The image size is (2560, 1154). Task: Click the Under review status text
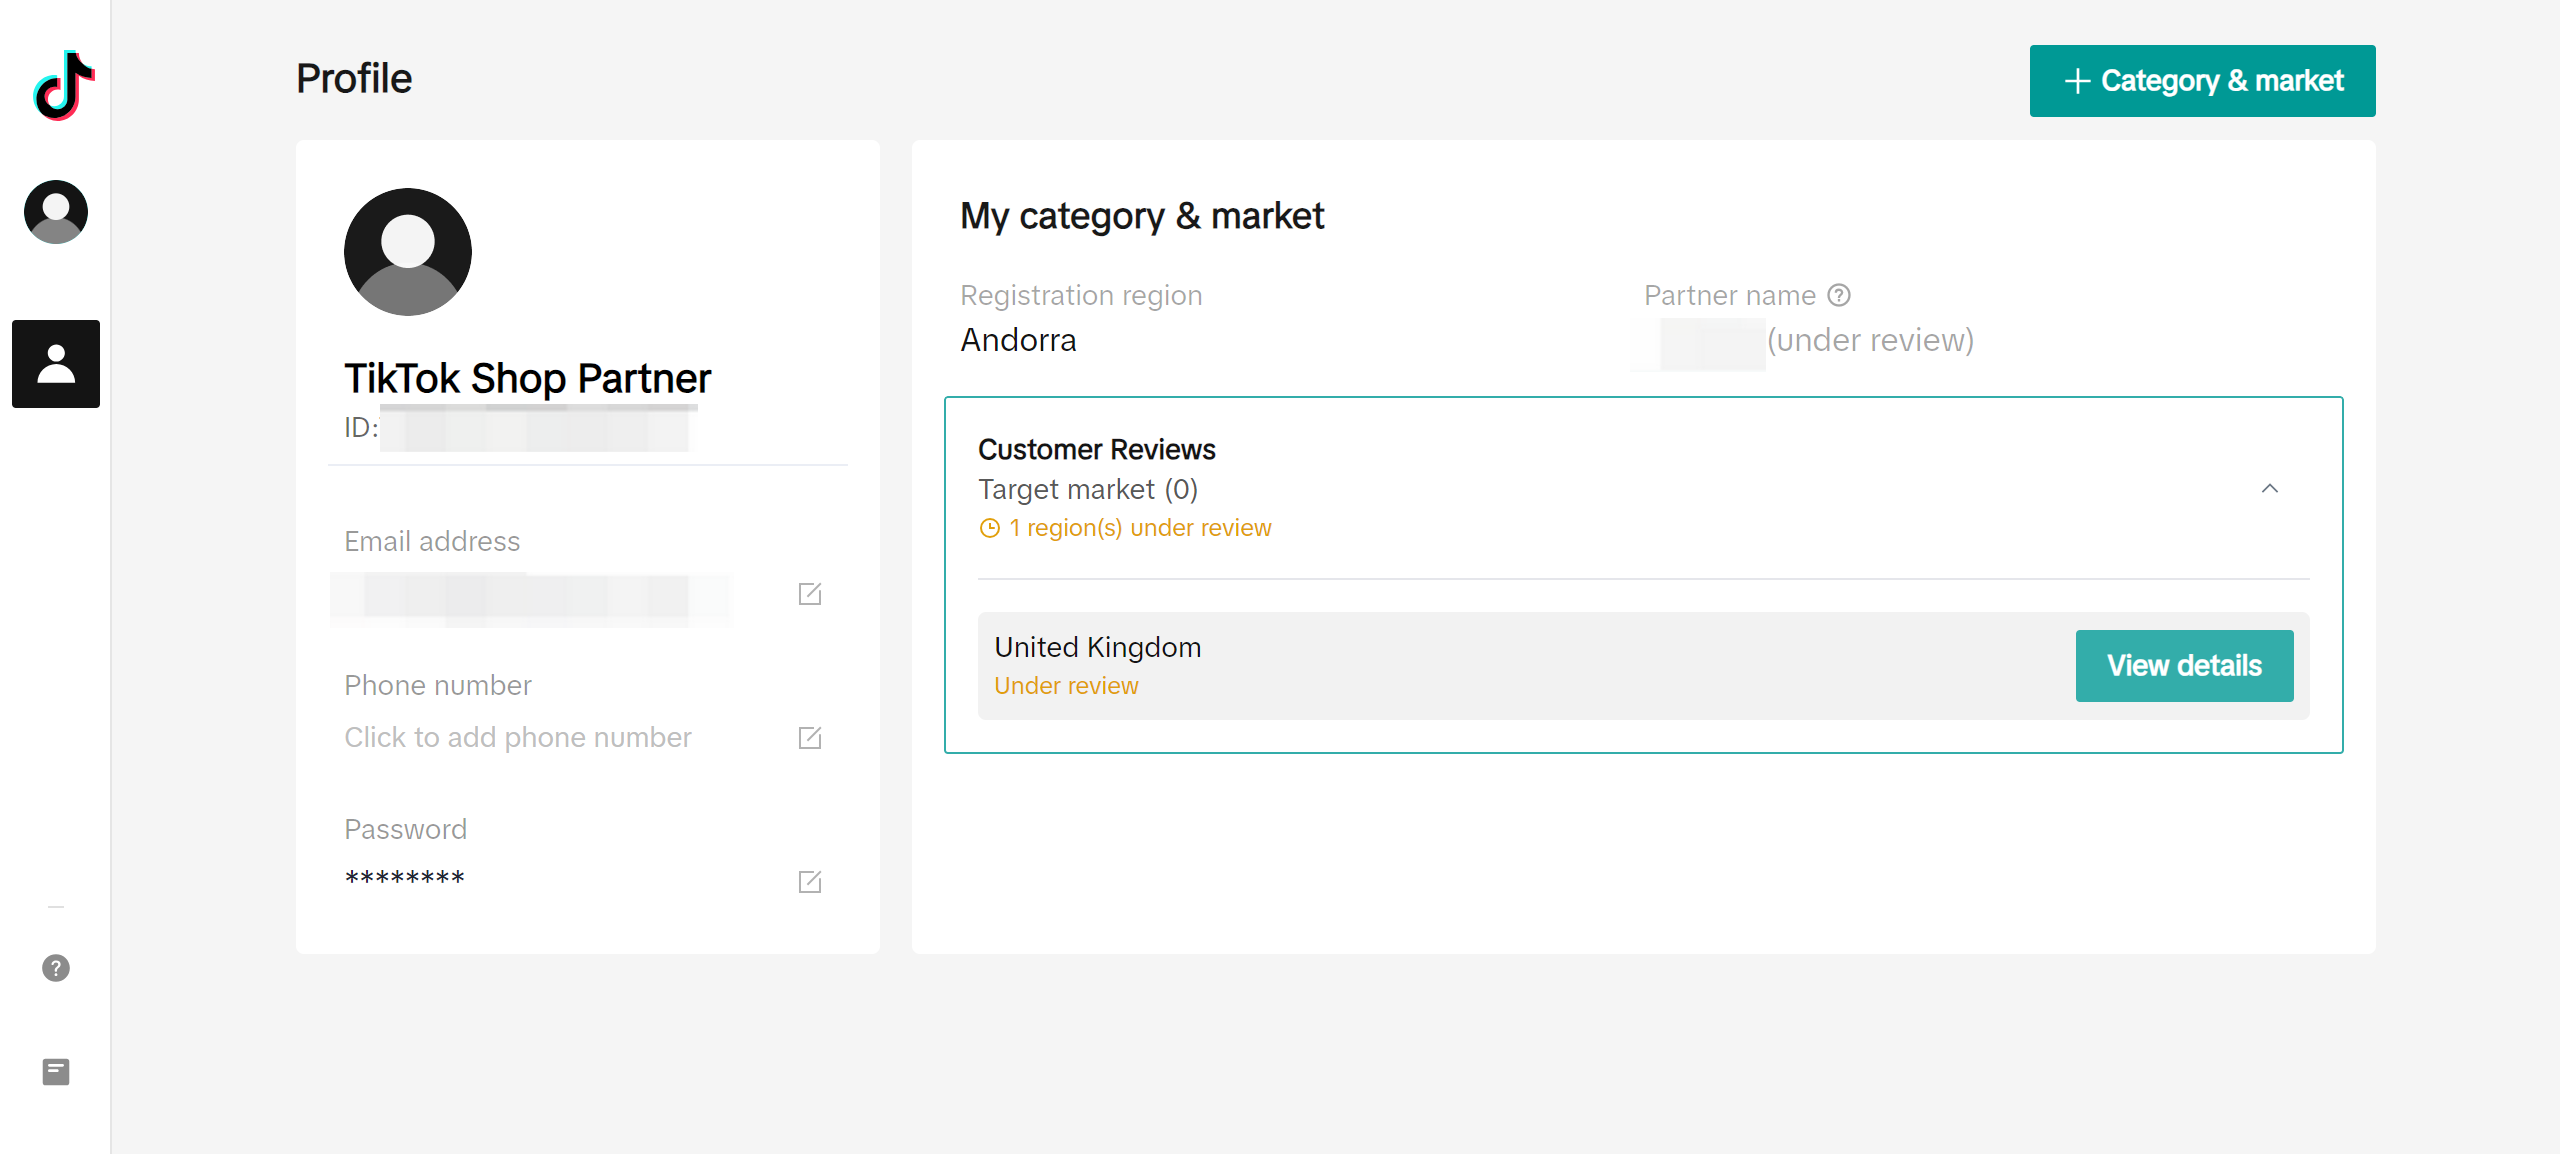point(1066,686)
